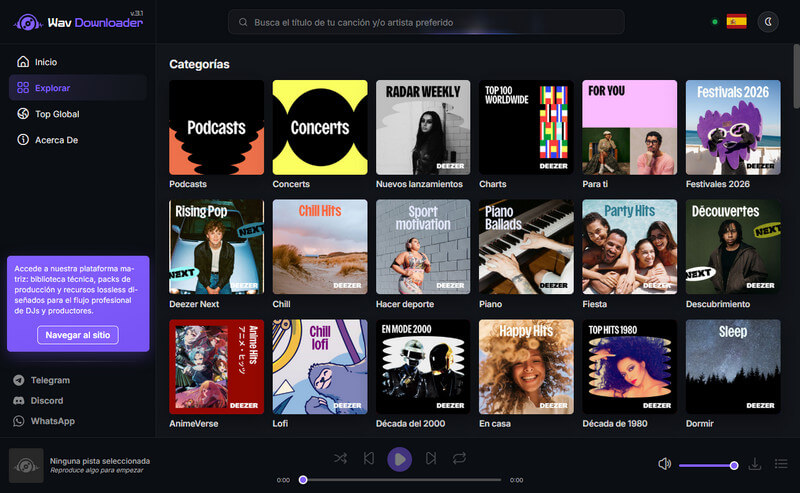Viewport: 800px width, 493px height.
Task: Open the AnimeVerse category
Action: 216,367
